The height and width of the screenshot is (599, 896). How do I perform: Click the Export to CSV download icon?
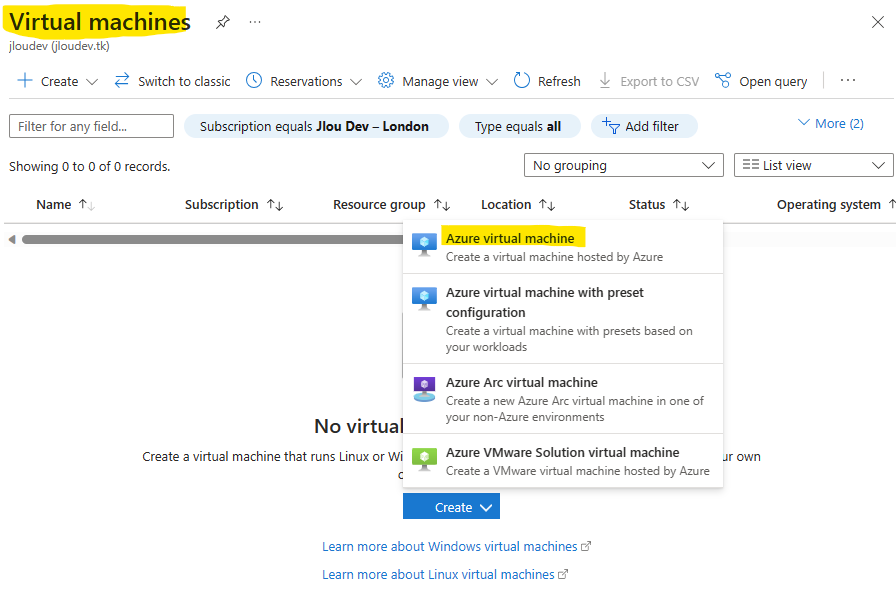point(605,81)
